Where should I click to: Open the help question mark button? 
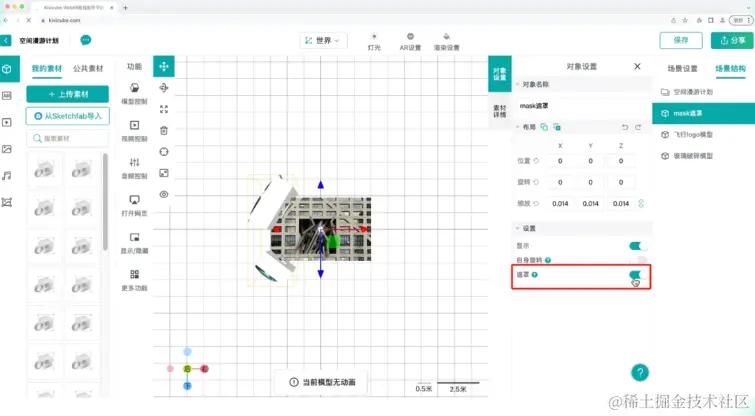point(640,372)
